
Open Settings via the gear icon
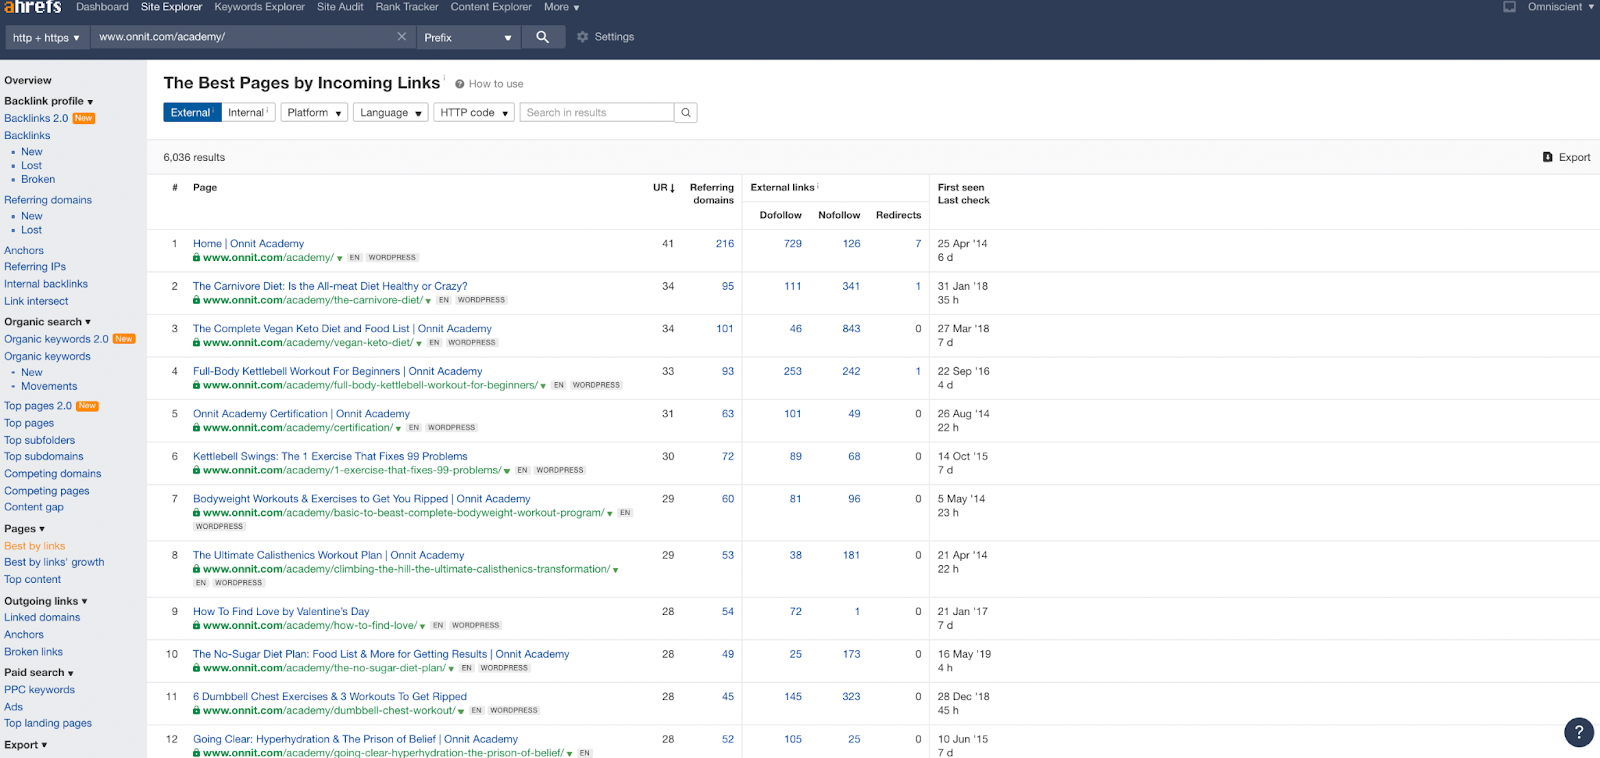point(583,37)
